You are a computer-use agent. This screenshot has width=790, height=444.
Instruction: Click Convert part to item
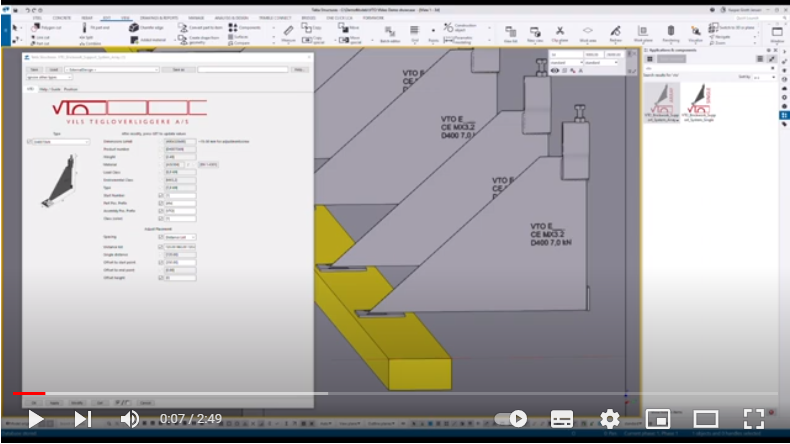[x=200, y=27]
